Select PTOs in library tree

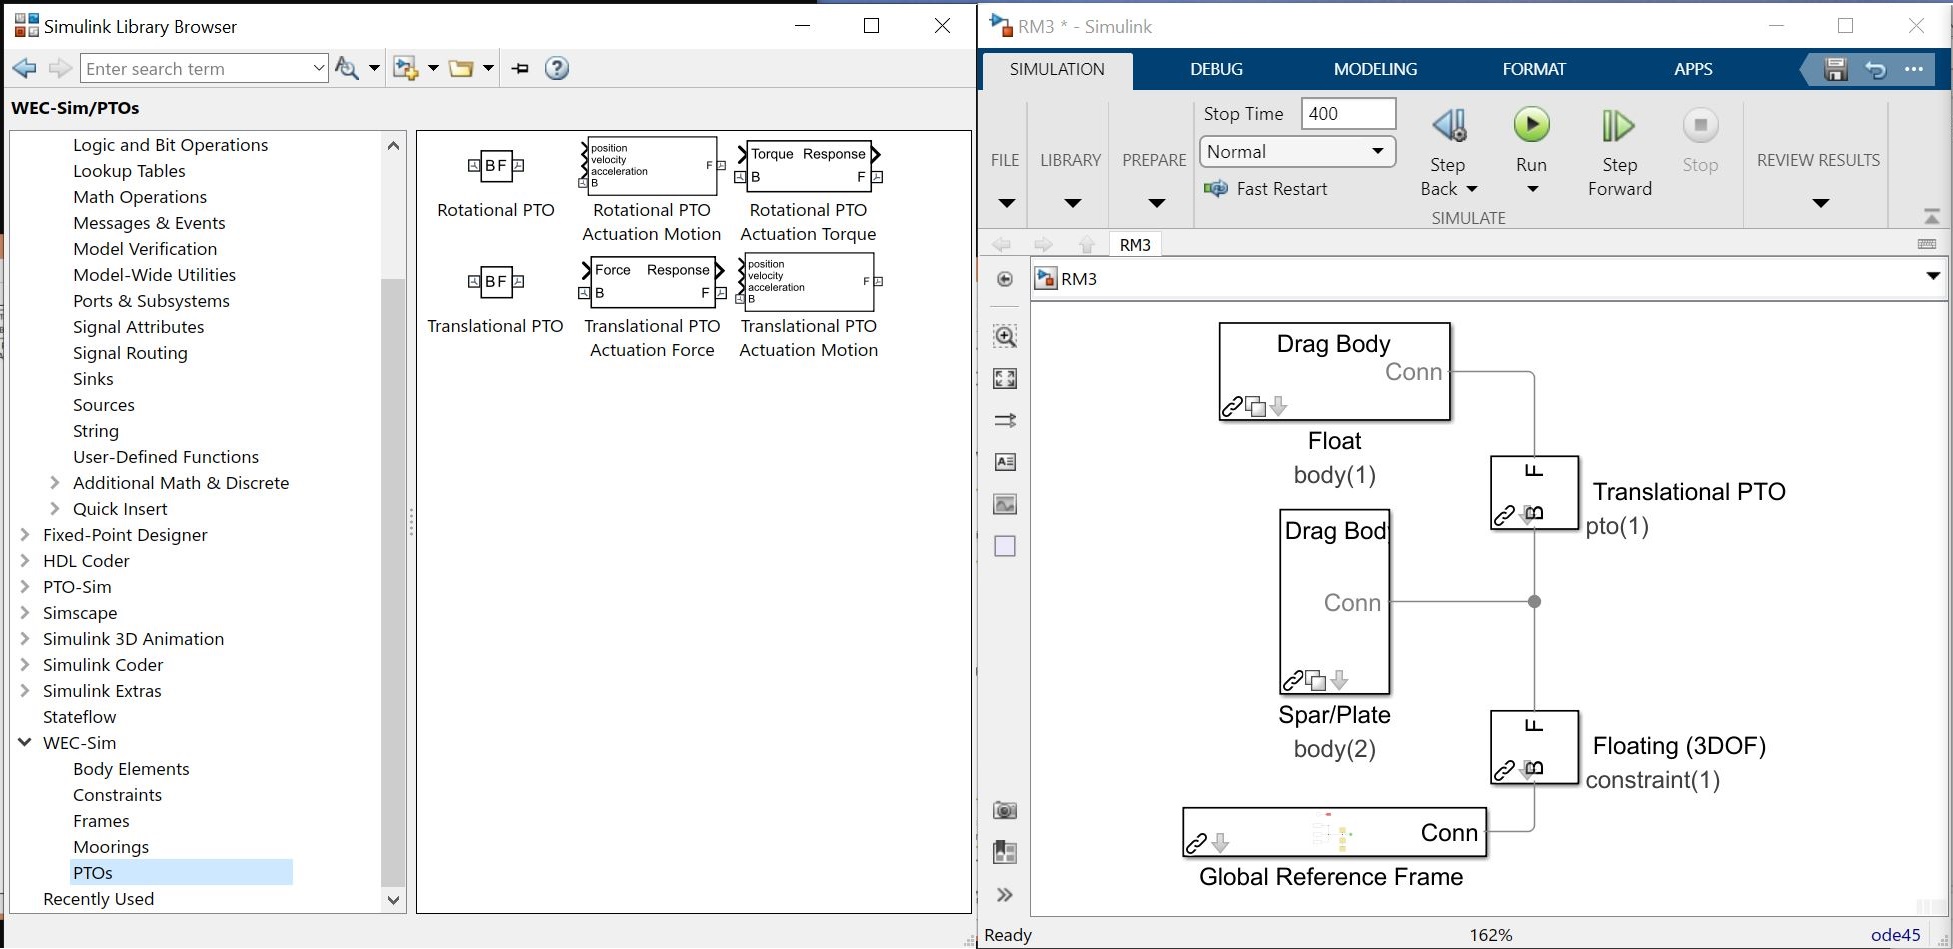click(x=93, y=873)
